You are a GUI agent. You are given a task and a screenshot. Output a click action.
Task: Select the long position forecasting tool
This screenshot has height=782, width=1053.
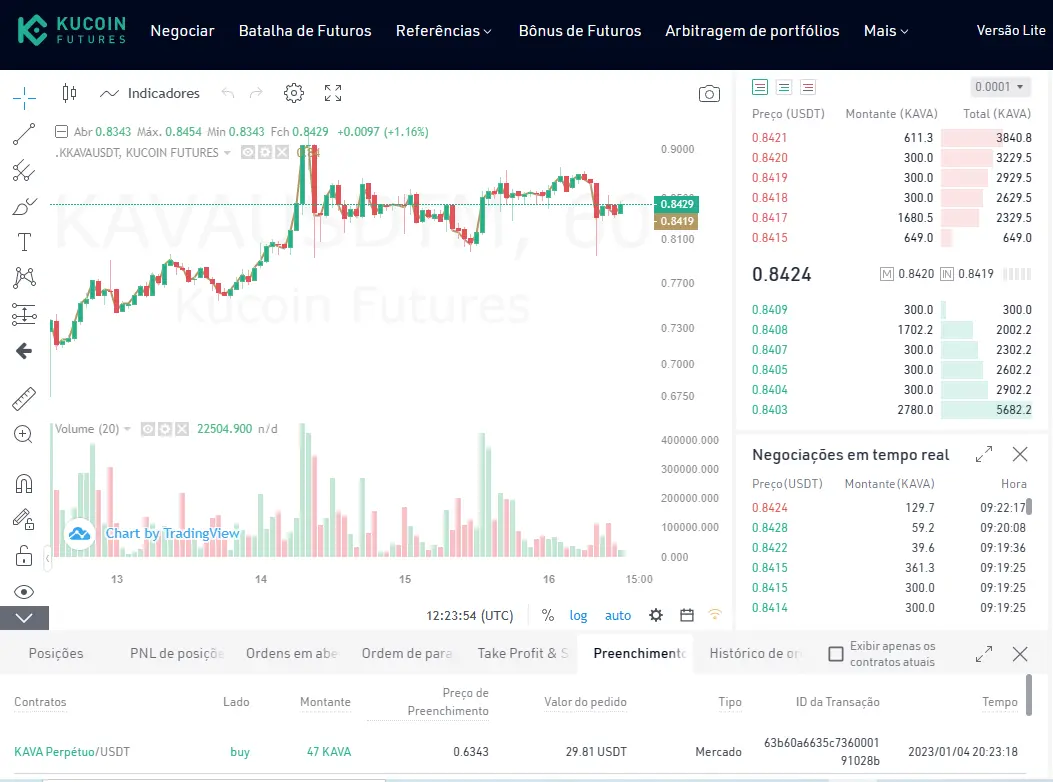point(24,314)
